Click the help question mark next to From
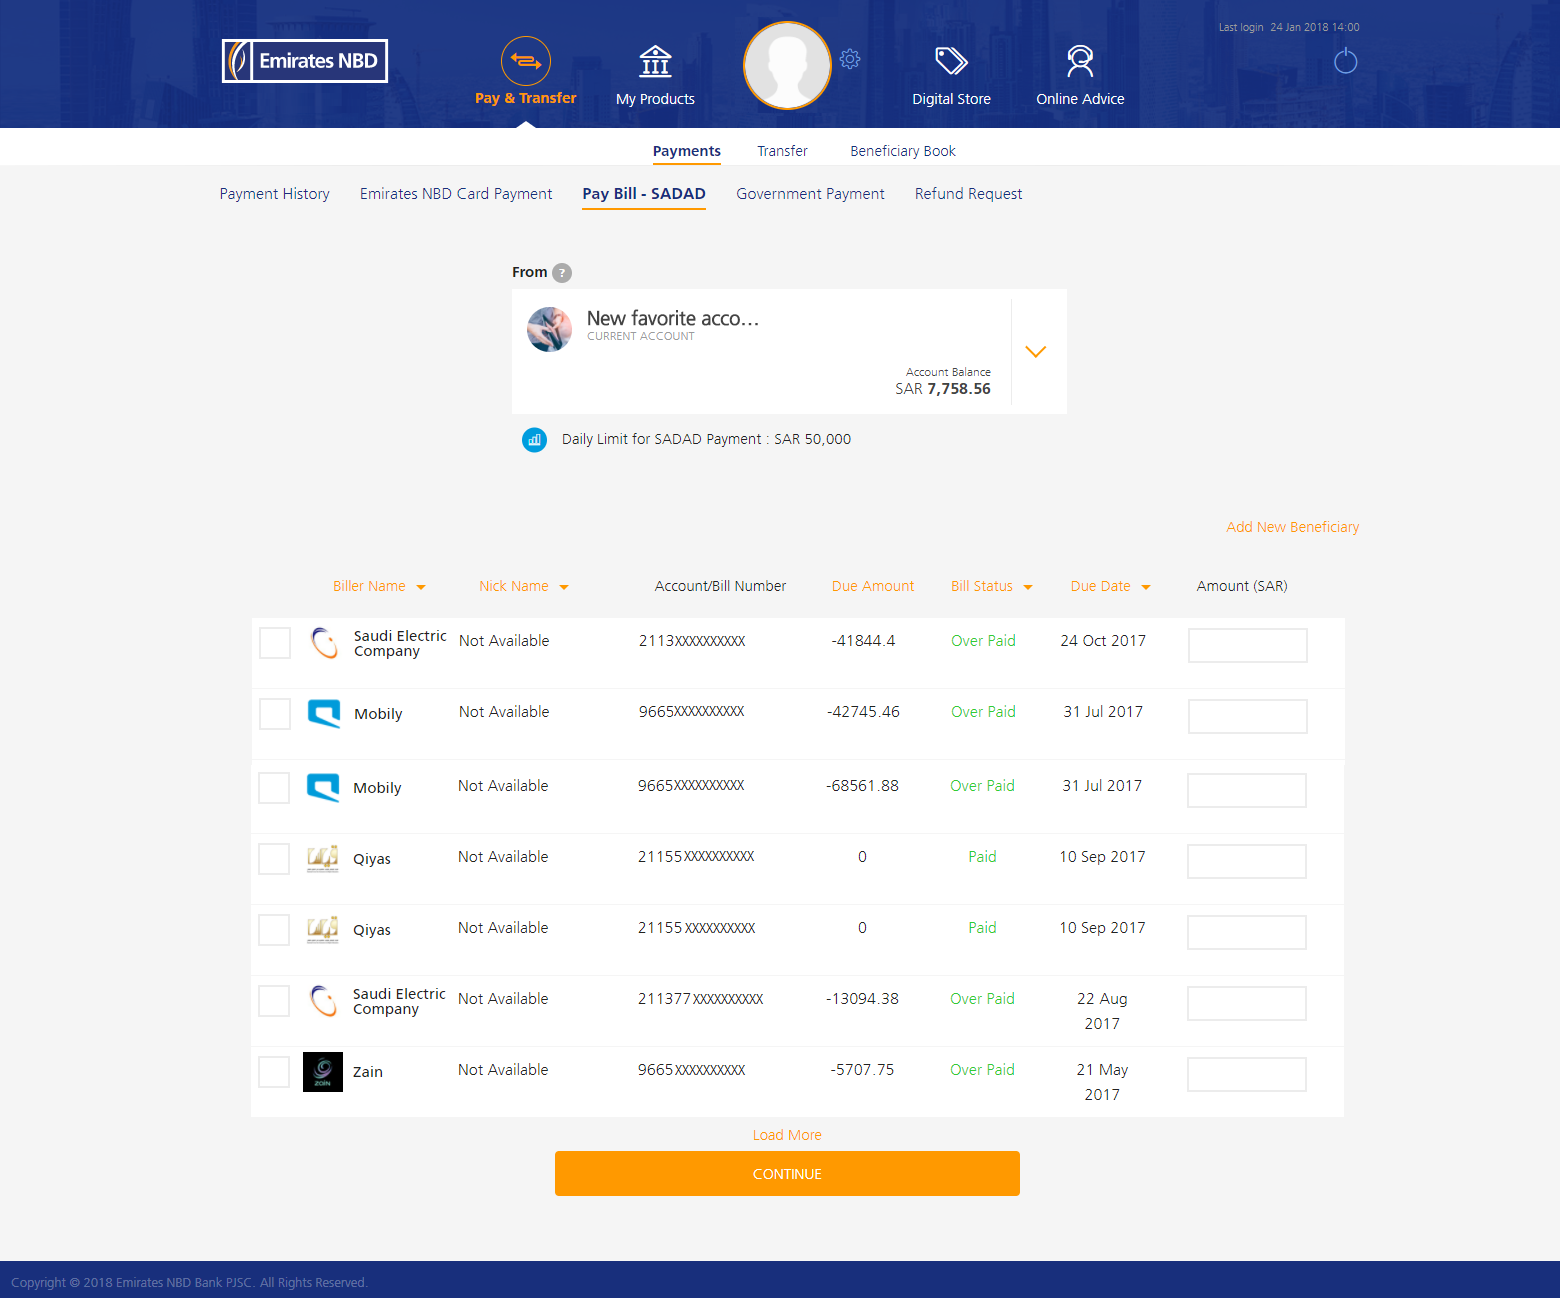 (562, 273)
